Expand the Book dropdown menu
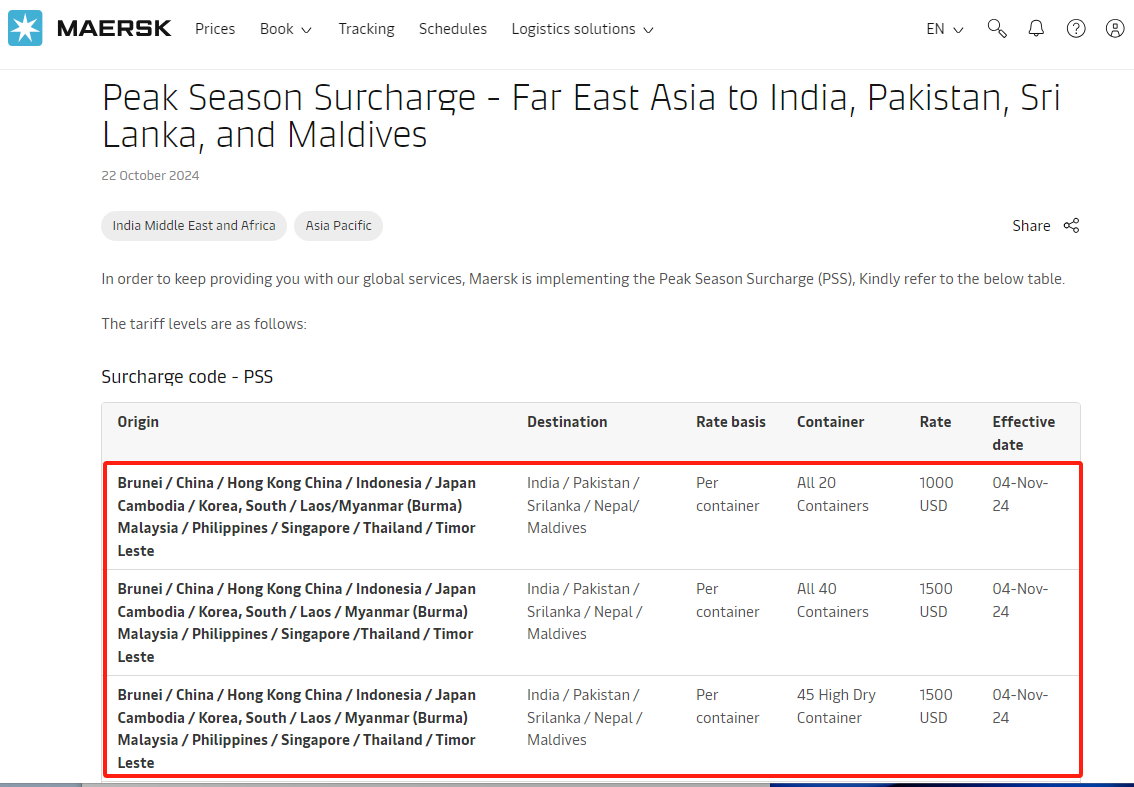The image size is (1134, 787). click(x=285, y=29)
